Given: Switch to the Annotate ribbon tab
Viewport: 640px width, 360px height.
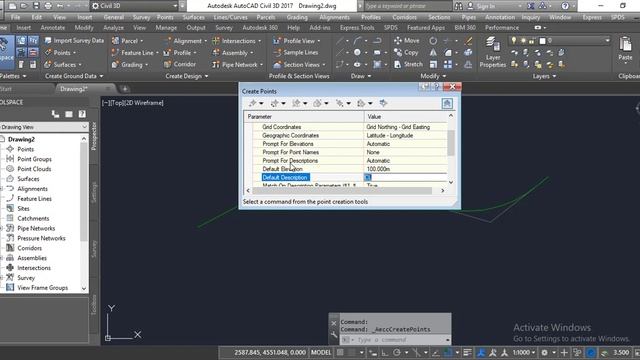Looking at the screenshot, I should [53, 27].
